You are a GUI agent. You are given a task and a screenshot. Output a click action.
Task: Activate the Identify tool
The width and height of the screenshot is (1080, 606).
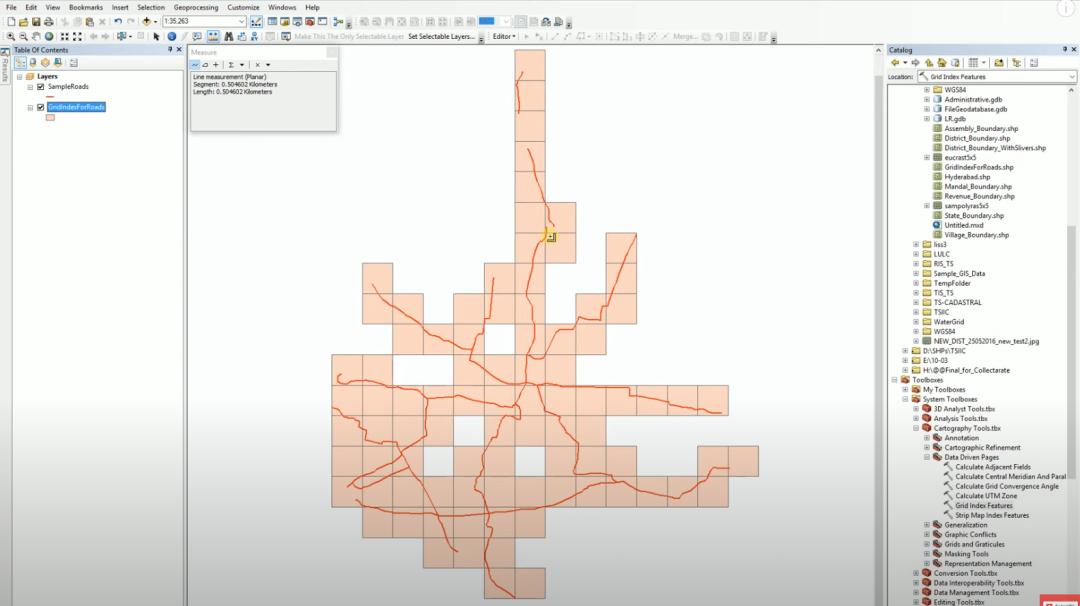[172, 36]
